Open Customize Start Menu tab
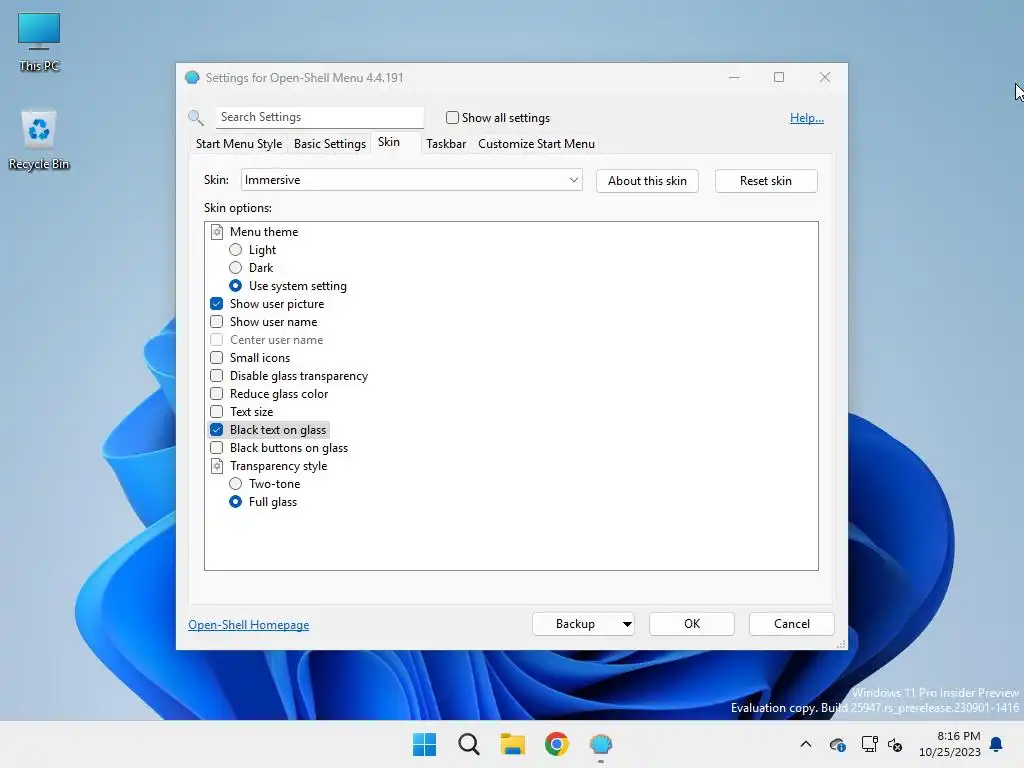 (x=536, y=144)
